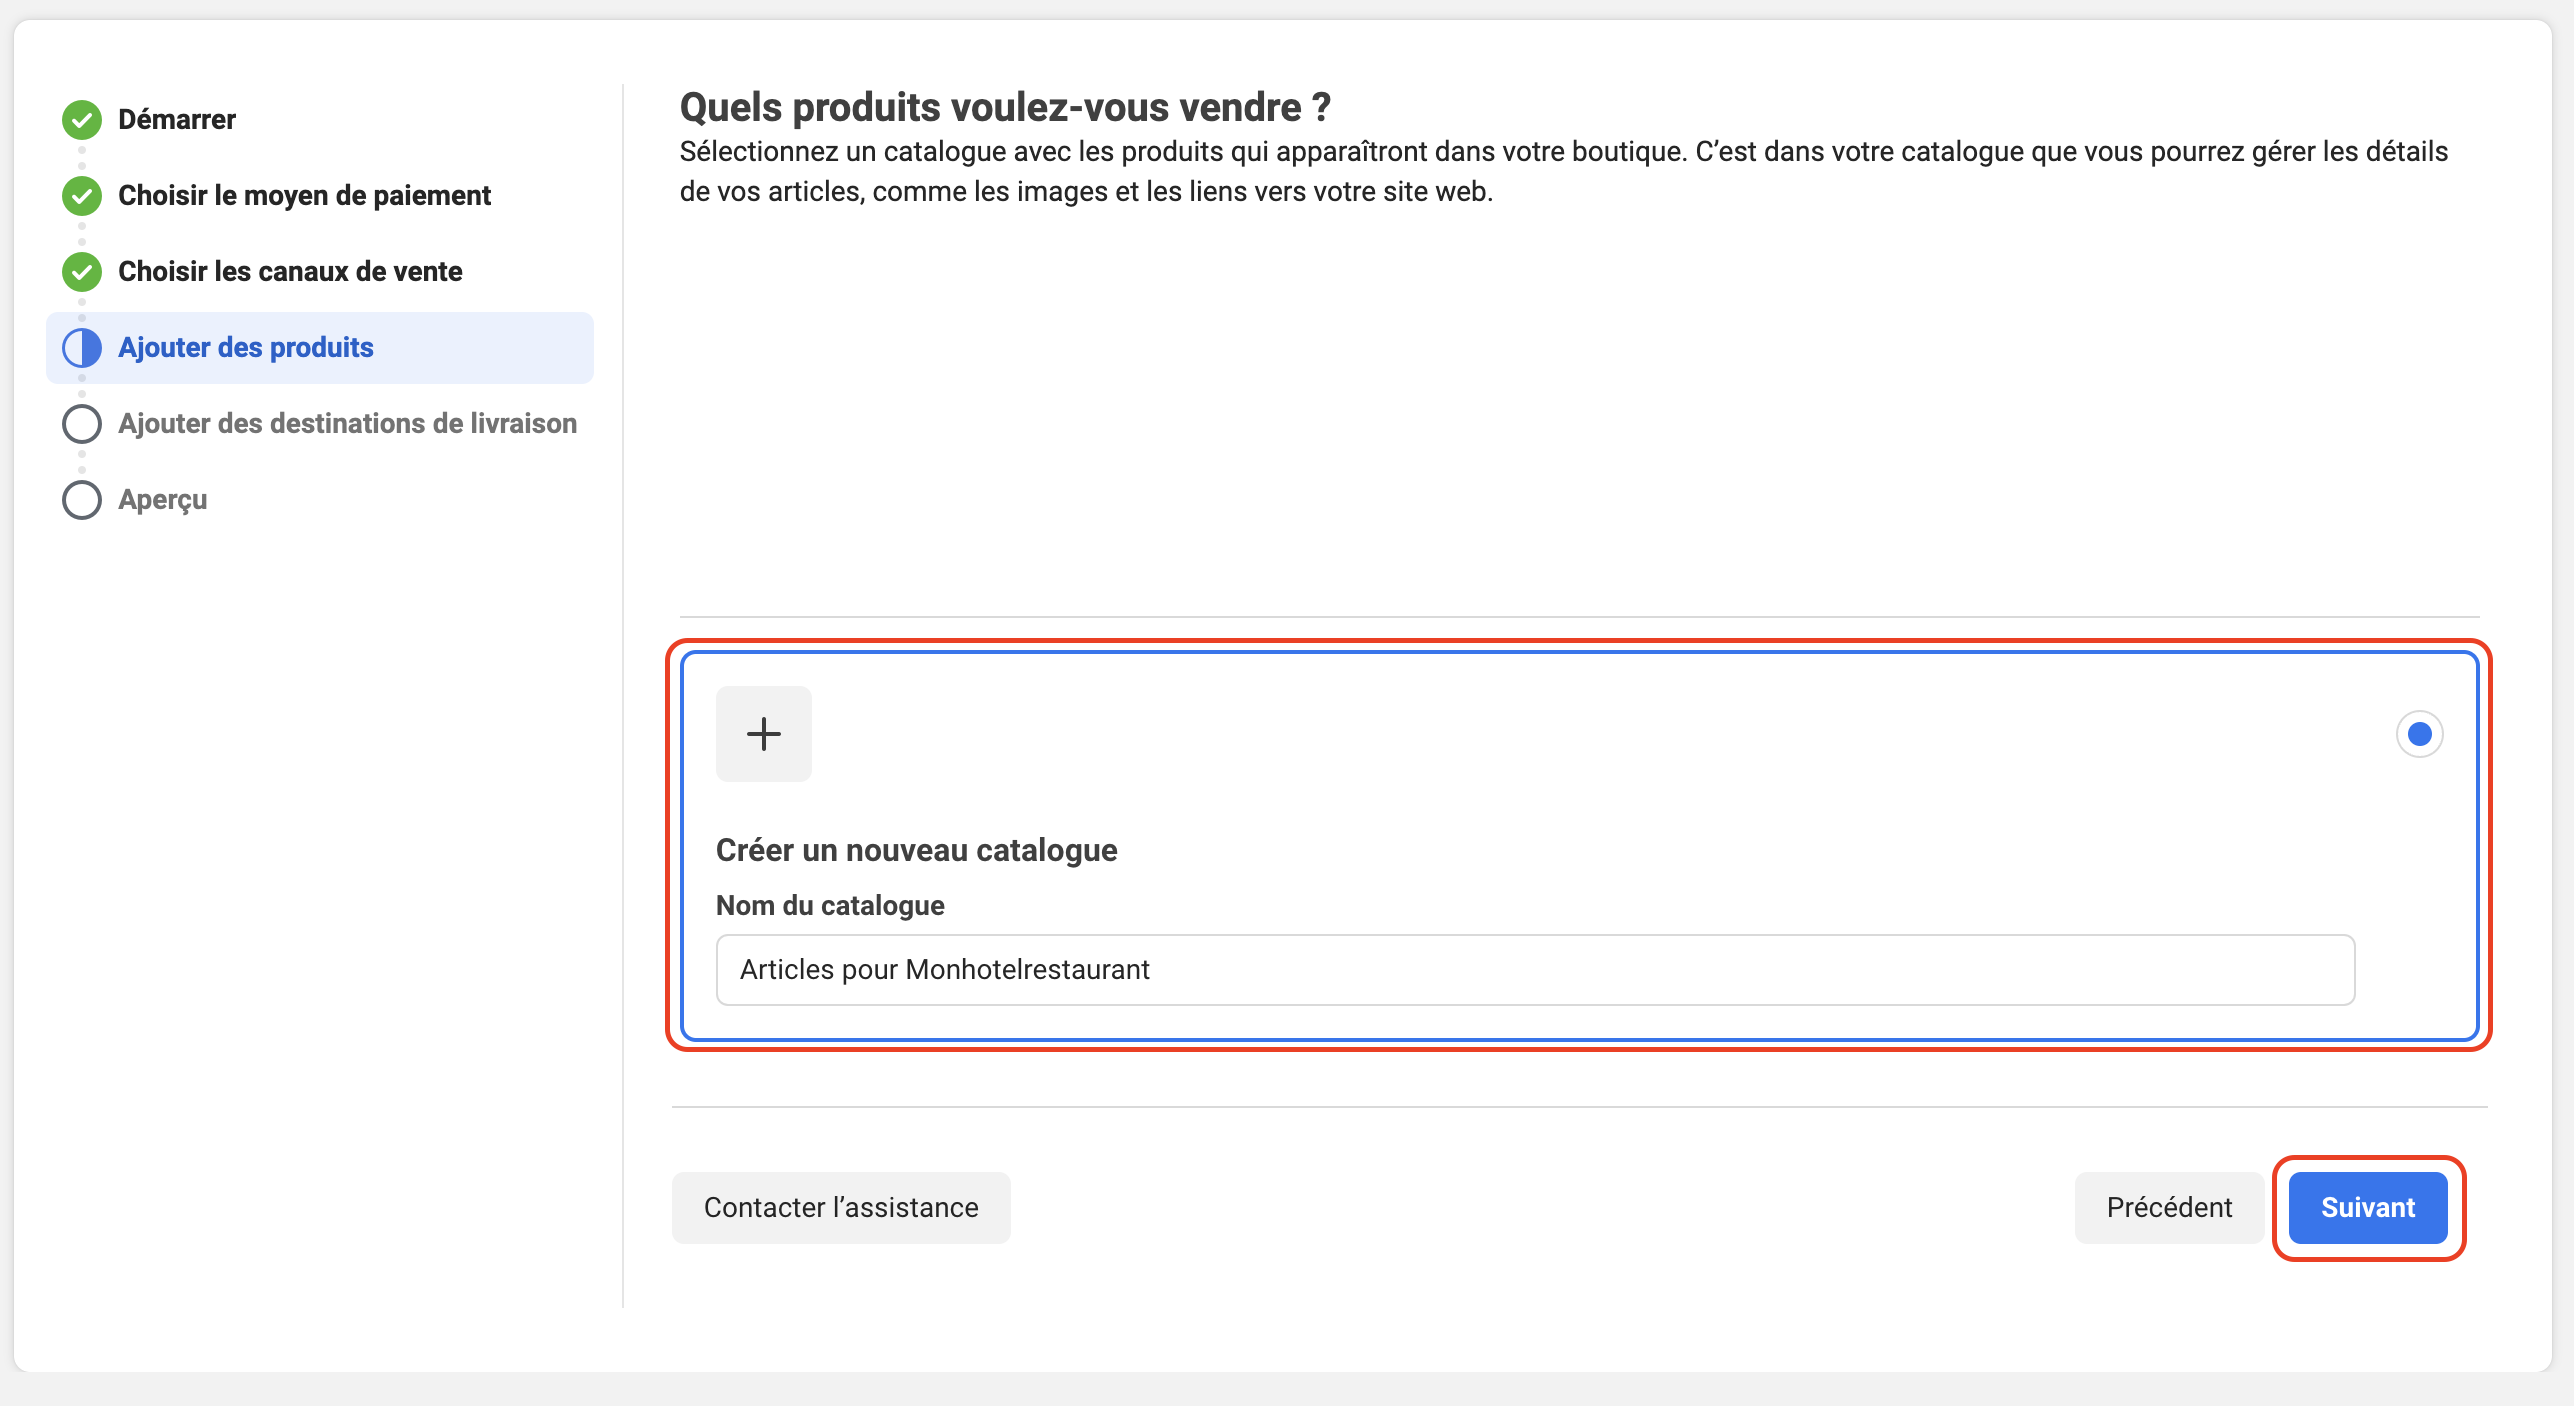Select the new catalogue radio button
The width and height of the screenshot is (2574, 1406).
coord(2419,735)
